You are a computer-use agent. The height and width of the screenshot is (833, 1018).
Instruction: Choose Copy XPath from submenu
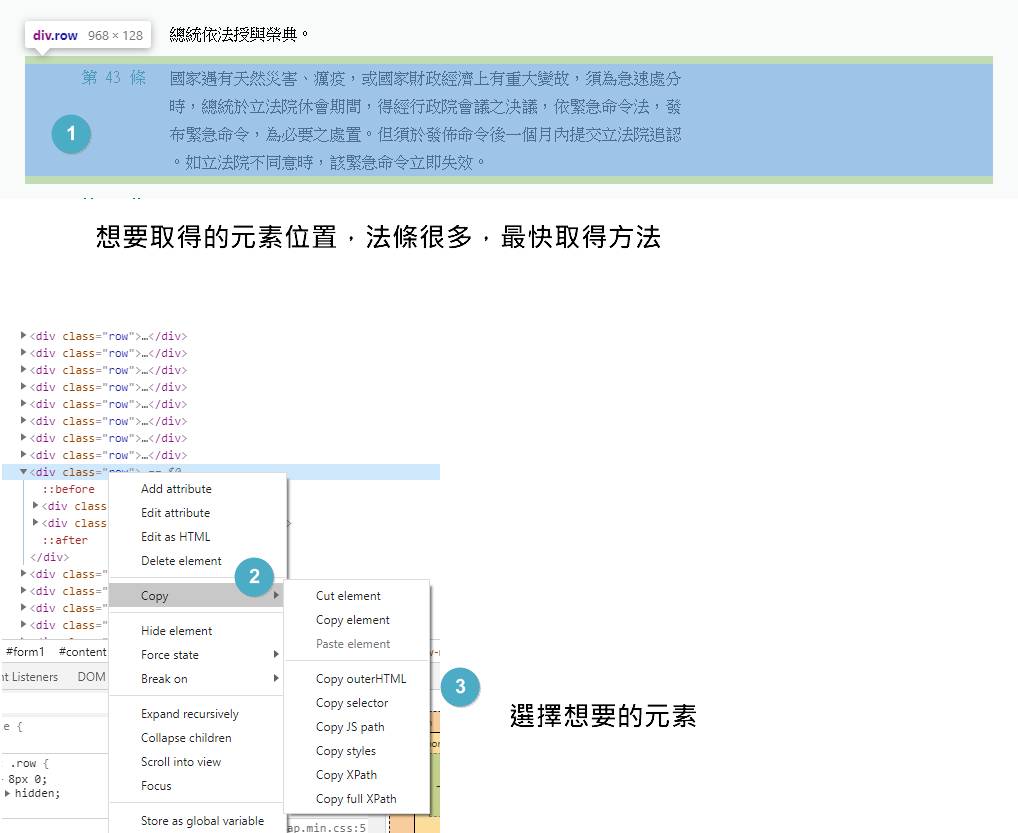346,775
